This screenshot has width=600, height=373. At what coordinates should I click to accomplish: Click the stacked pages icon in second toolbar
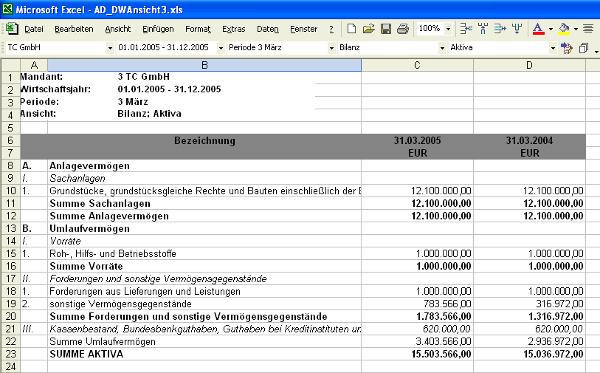tap(583, 48)
